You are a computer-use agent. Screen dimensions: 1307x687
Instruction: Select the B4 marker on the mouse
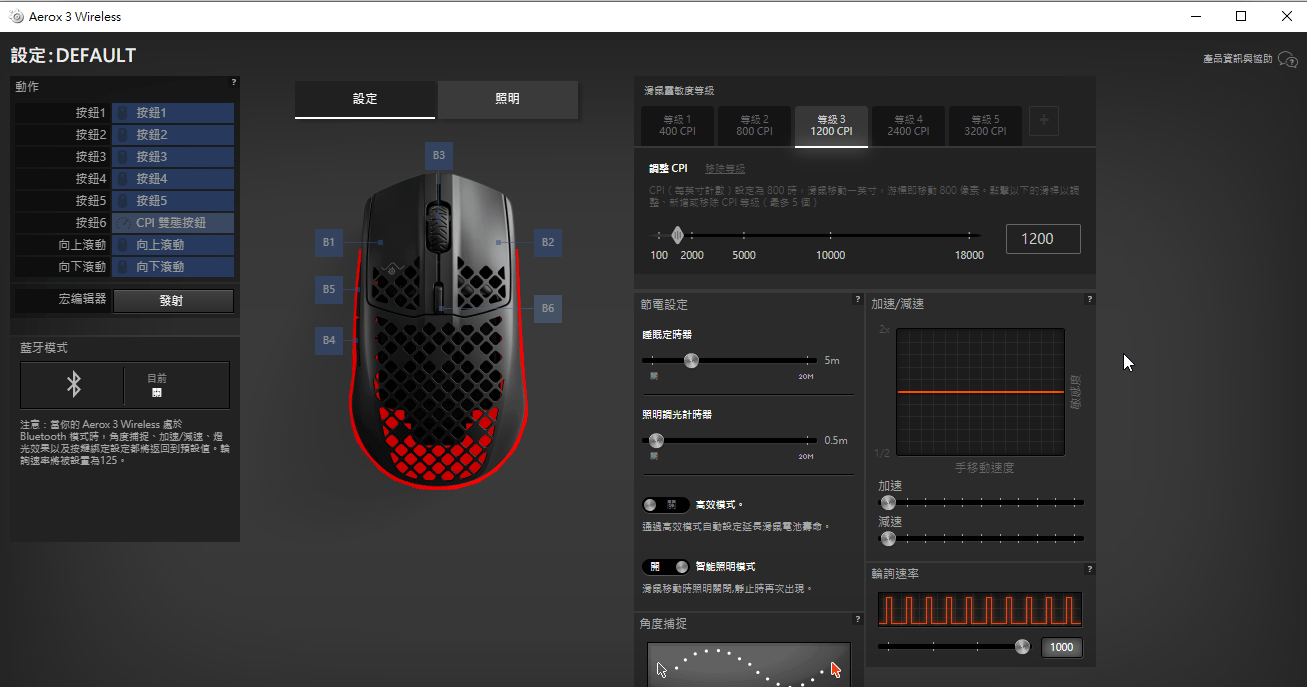tap(328, 340)
